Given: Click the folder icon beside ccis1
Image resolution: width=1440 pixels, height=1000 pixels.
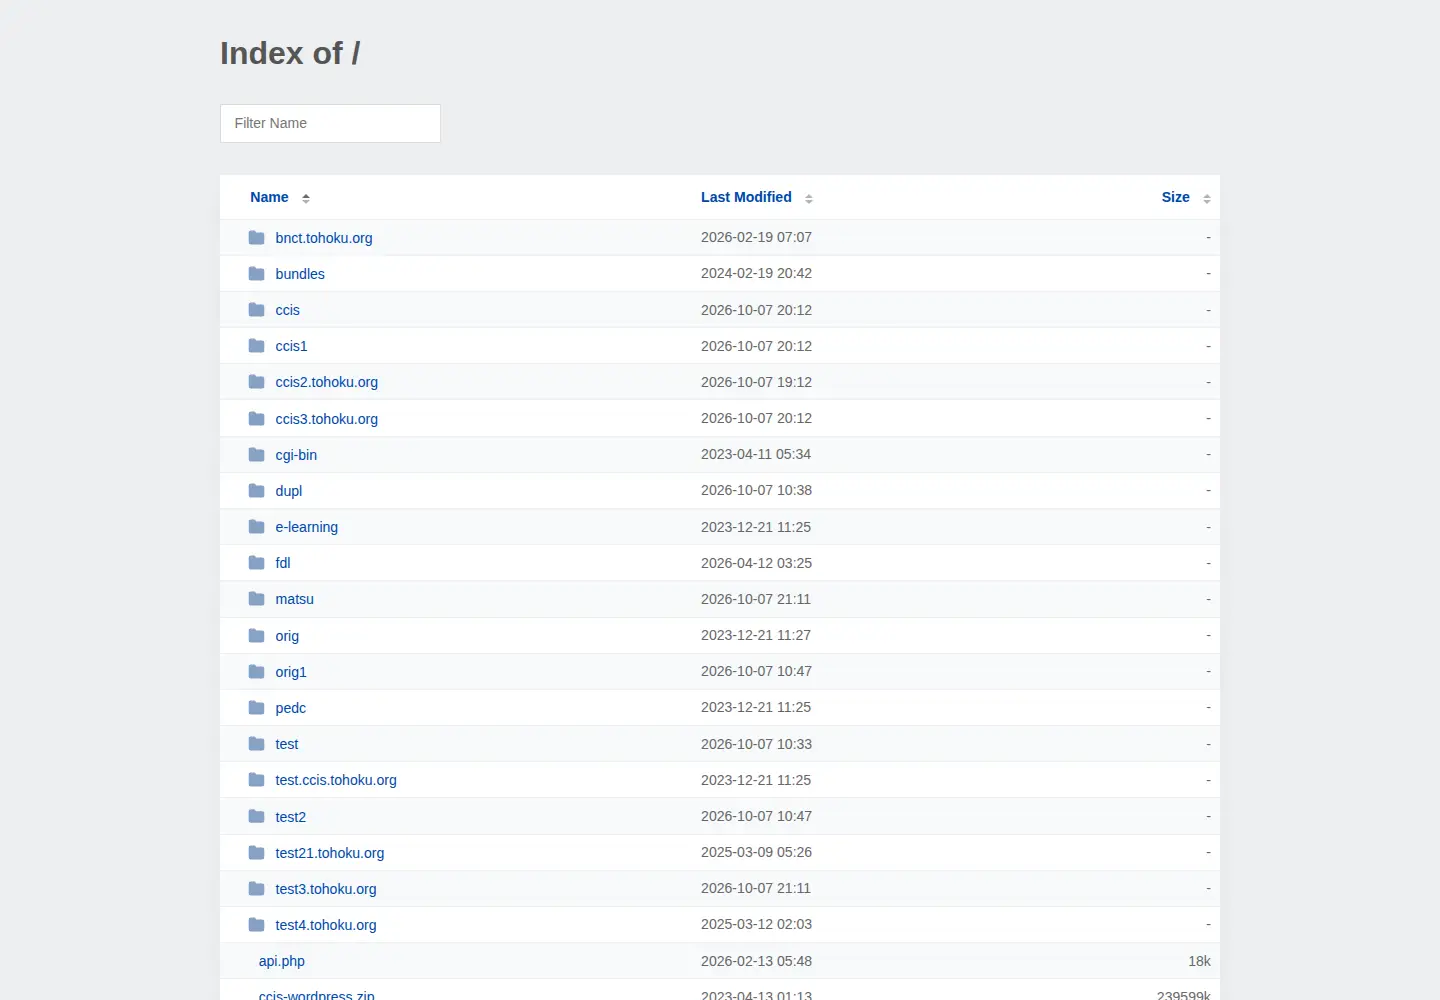Looking at the screenshot, I should tap(257, 346).
